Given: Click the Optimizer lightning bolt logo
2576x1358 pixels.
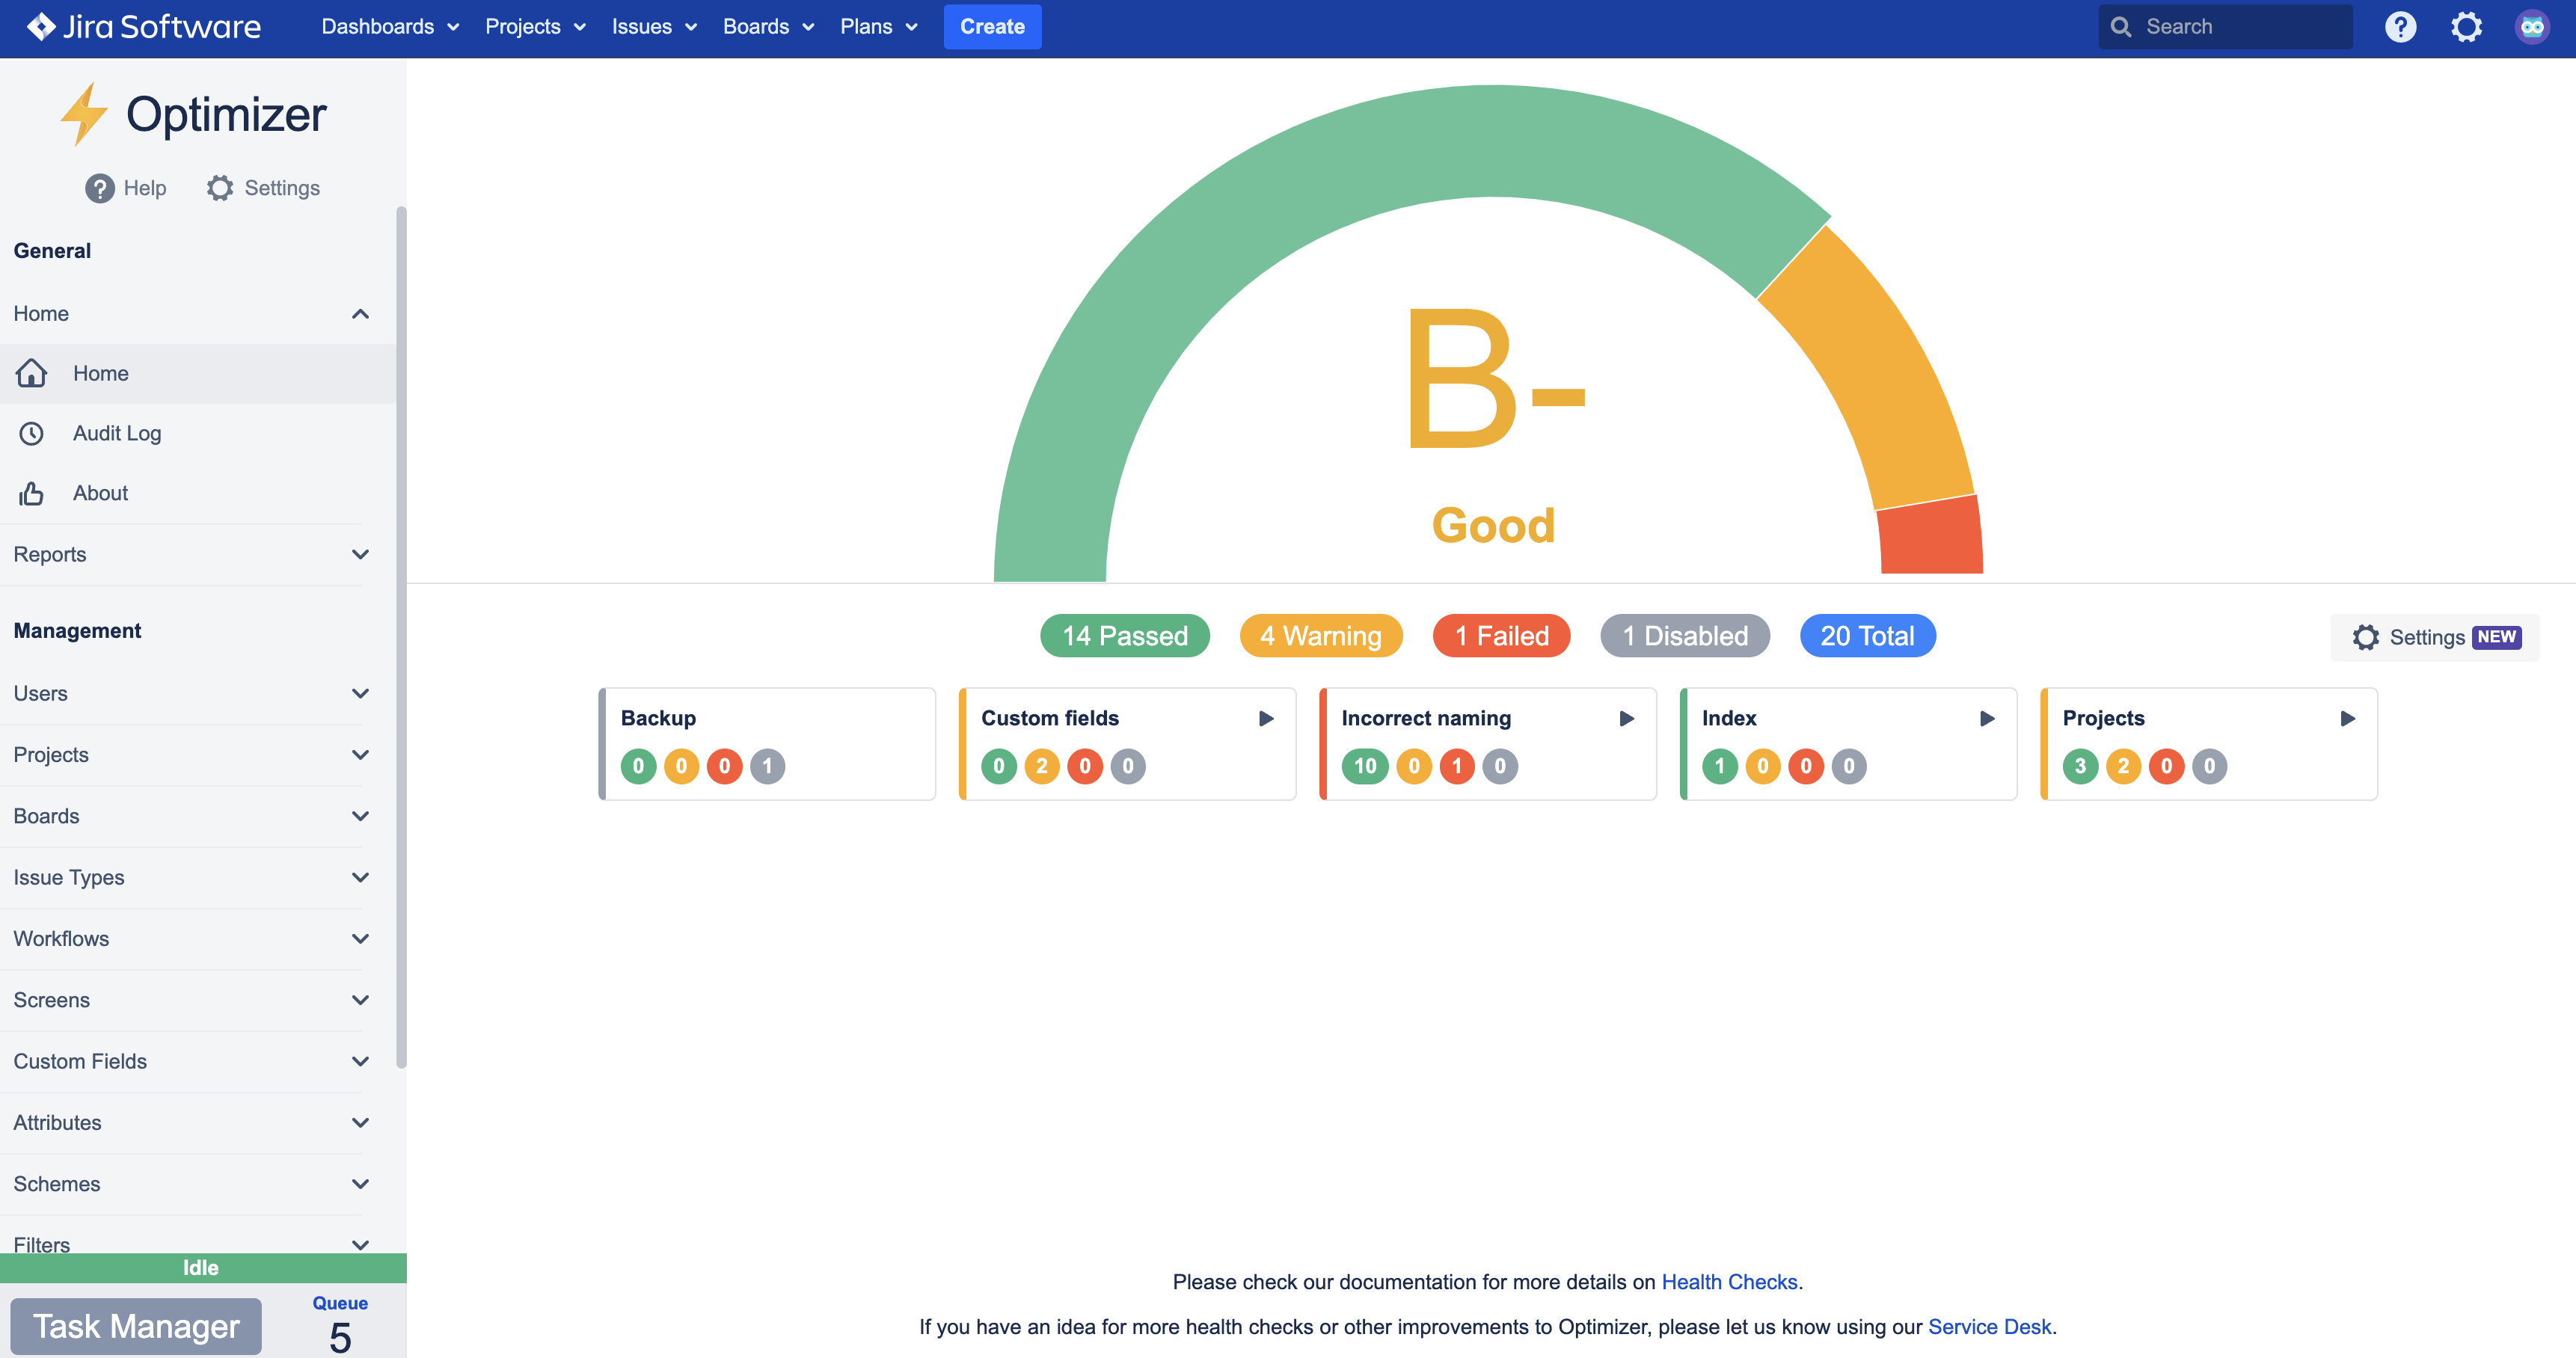Looking at the screenshot, I should (83, 113).
